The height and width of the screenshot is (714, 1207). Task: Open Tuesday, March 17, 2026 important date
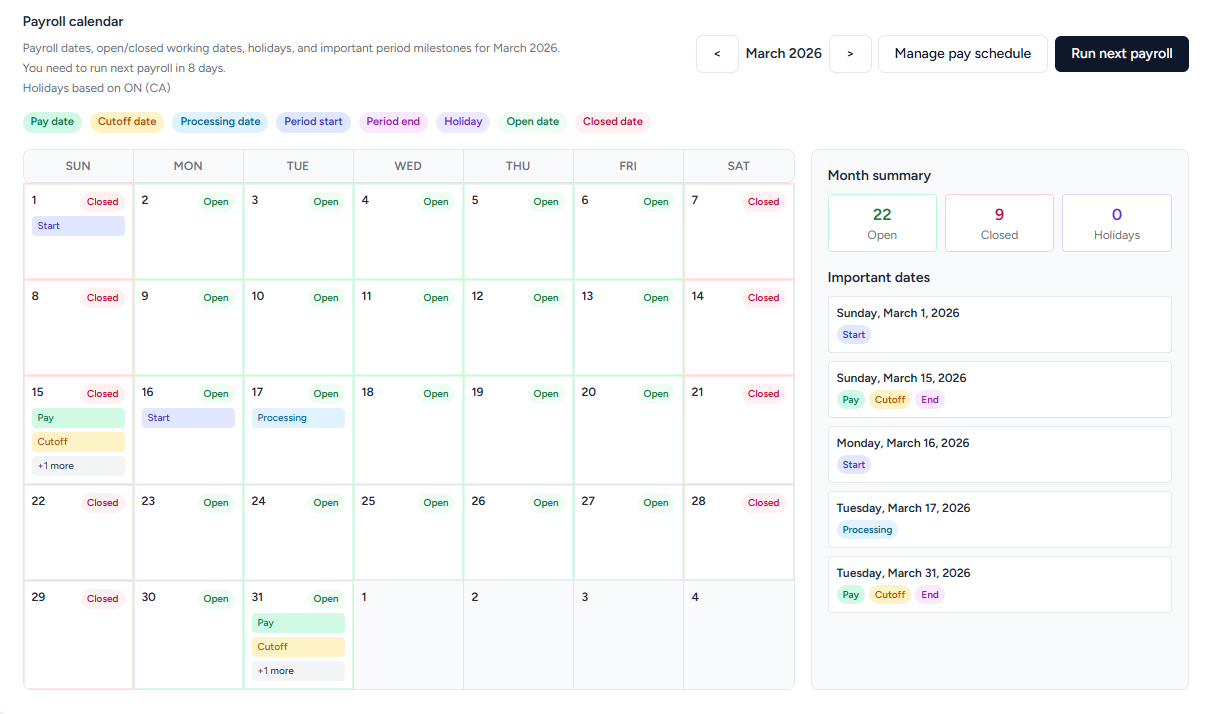999,519
